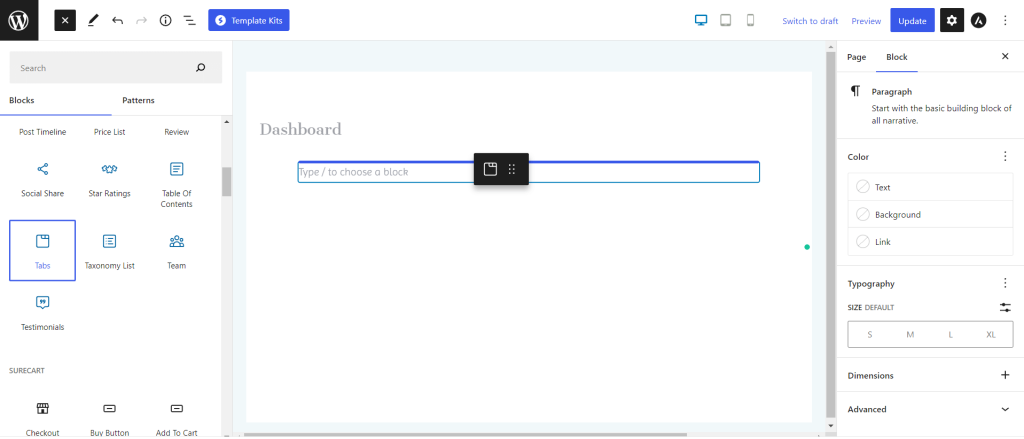Open the top bar options menu

tap(1005, 20)
